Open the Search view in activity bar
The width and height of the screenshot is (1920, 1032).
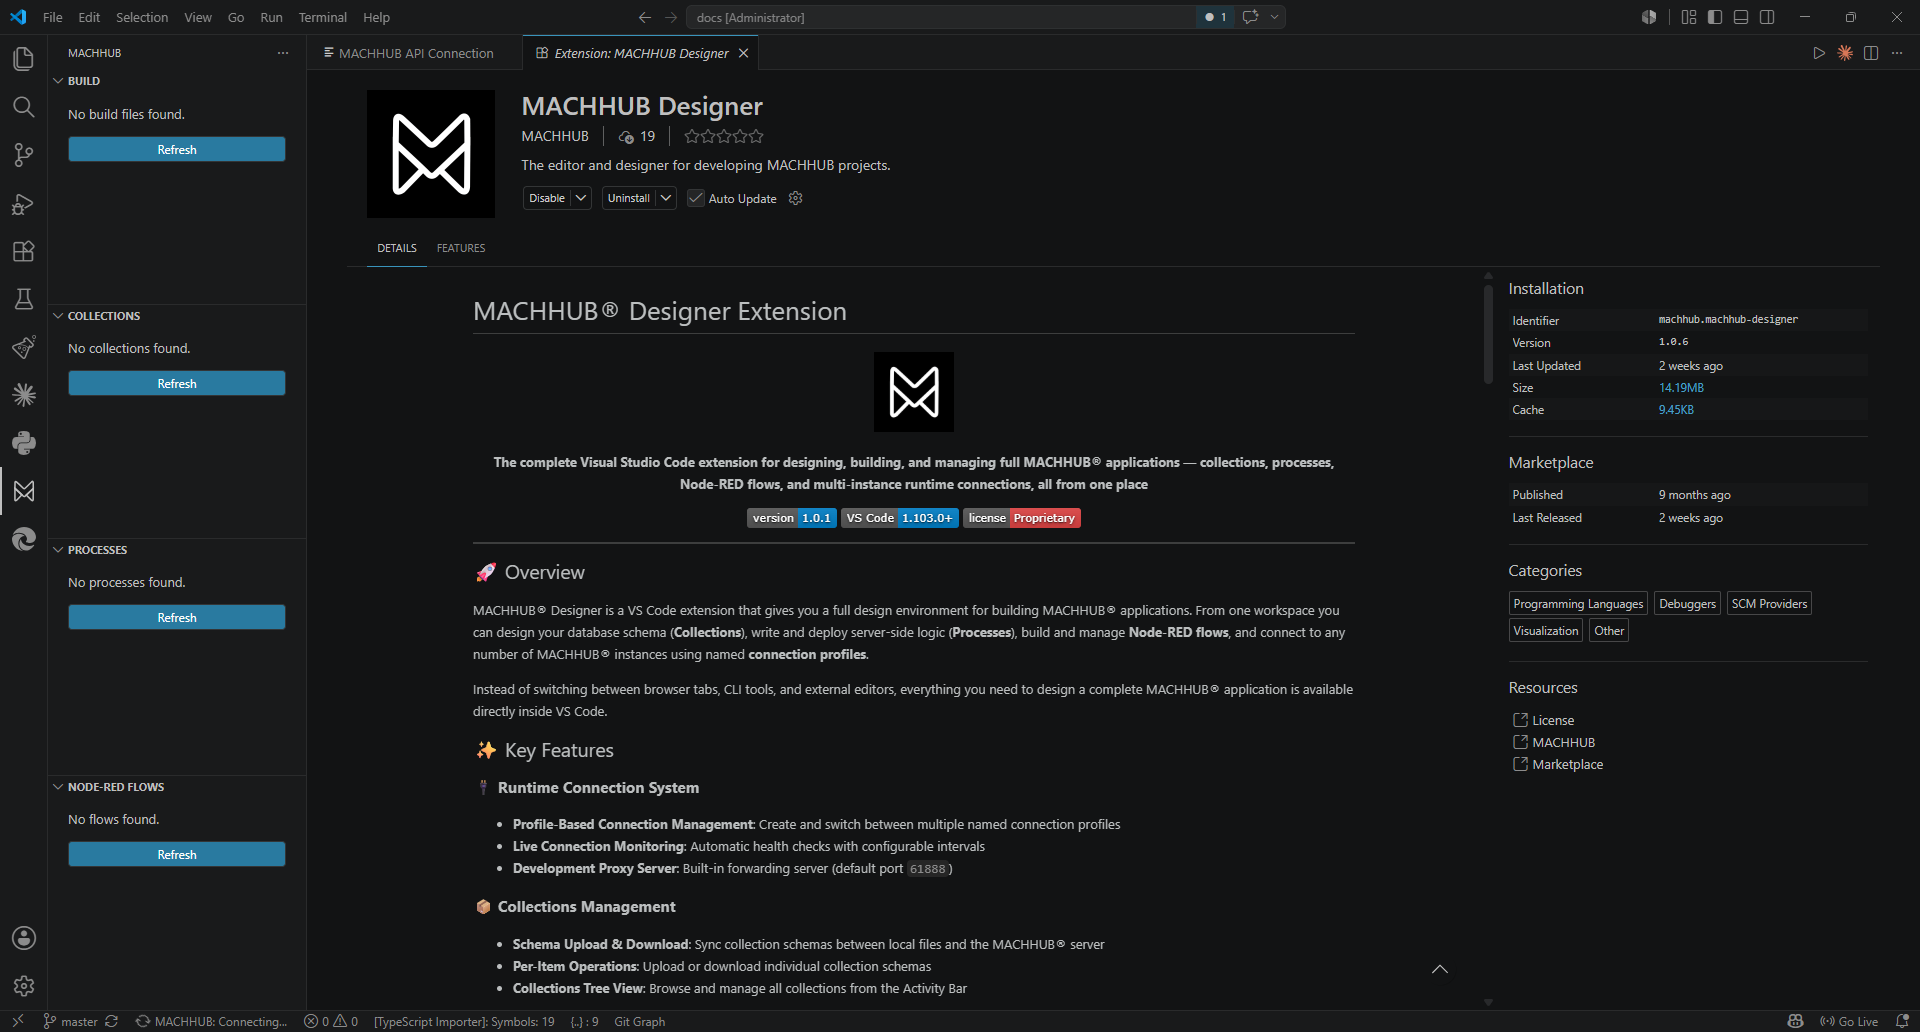click(23, 107)
